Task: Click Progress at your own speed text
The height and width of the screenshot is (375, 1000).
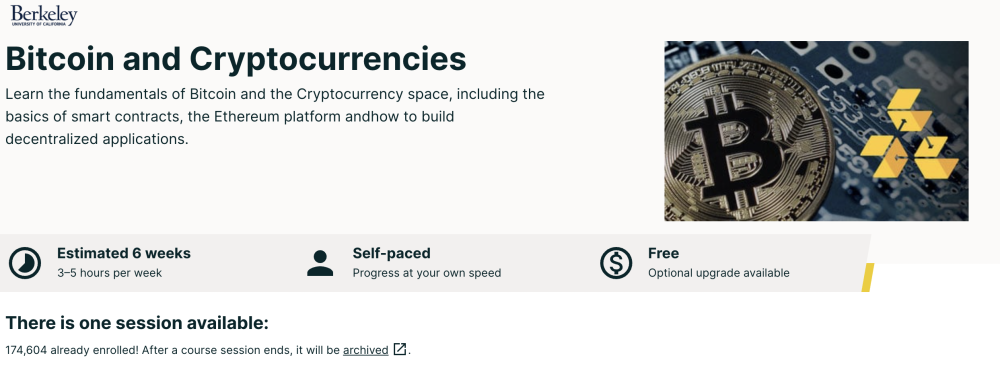Action: tap(427, 273)
